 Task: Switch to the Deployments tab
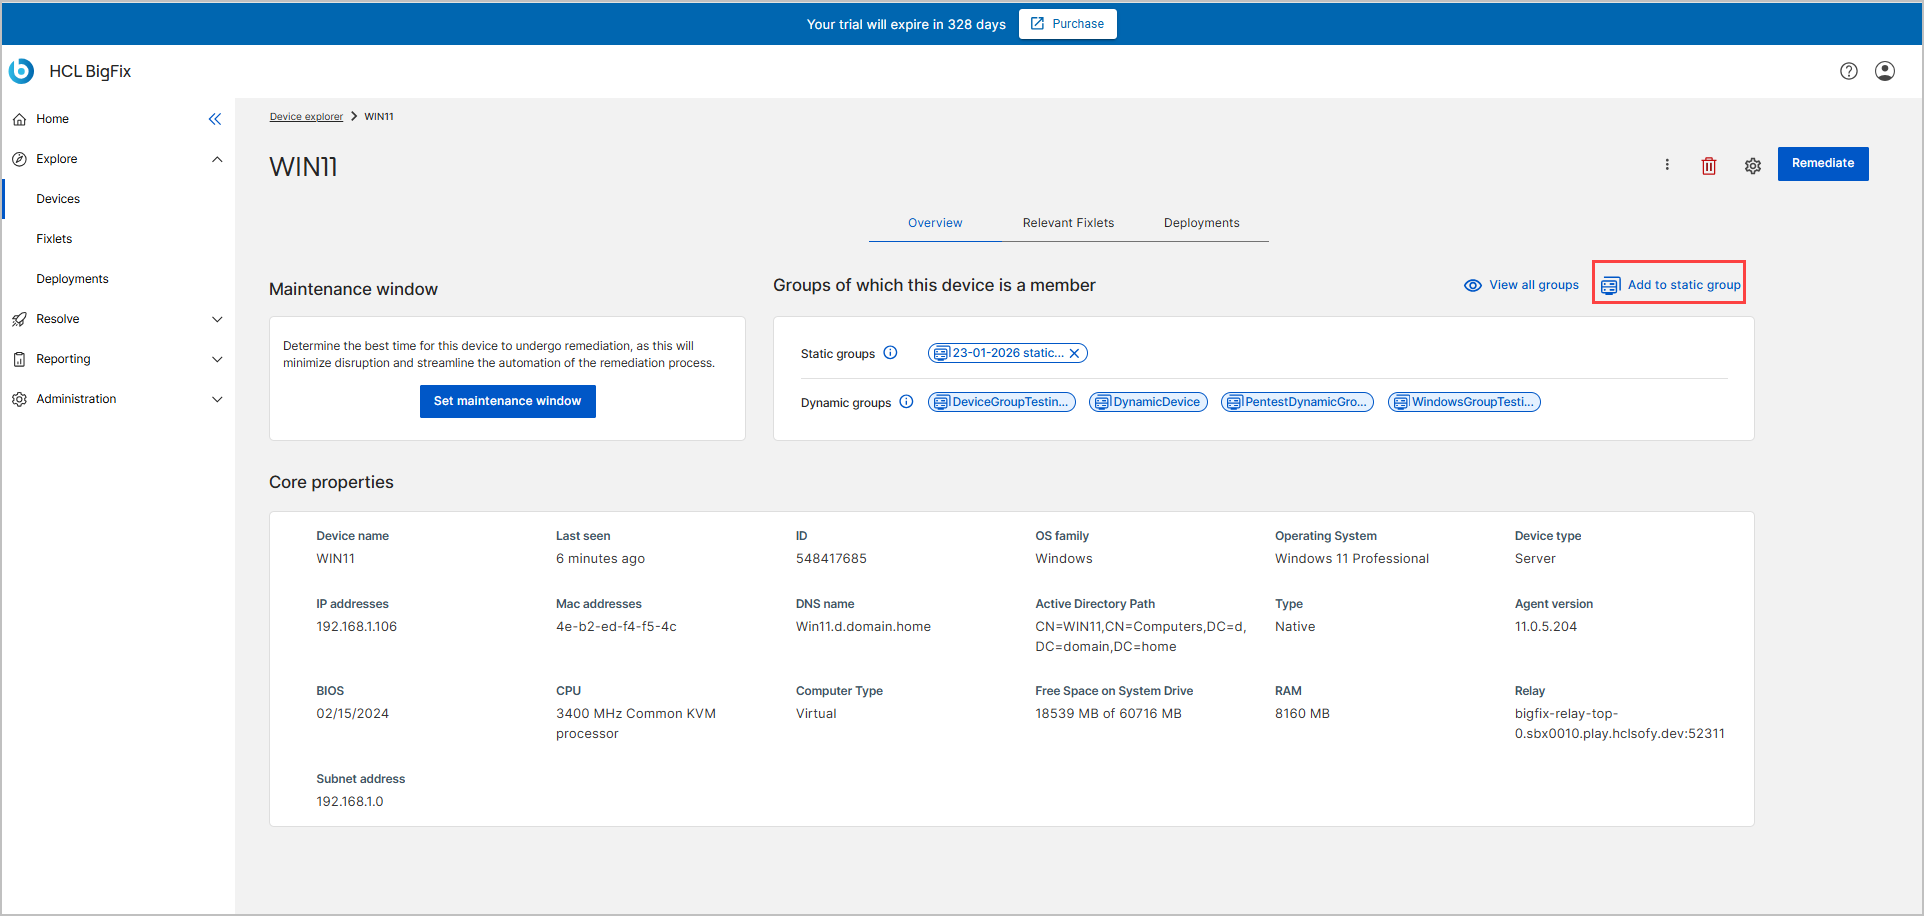[x=1201, y=223]
